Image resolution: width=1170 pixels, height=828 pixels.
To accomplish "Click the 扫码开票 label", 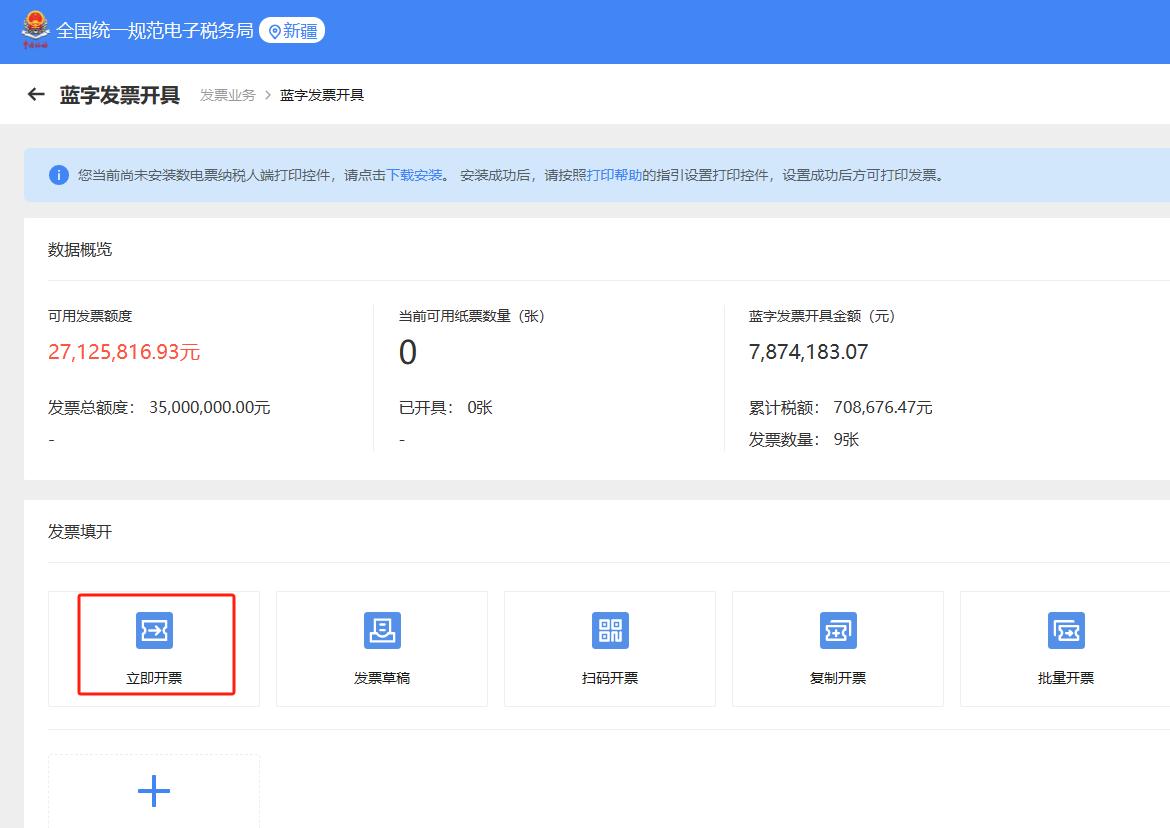I will point(610,678).
